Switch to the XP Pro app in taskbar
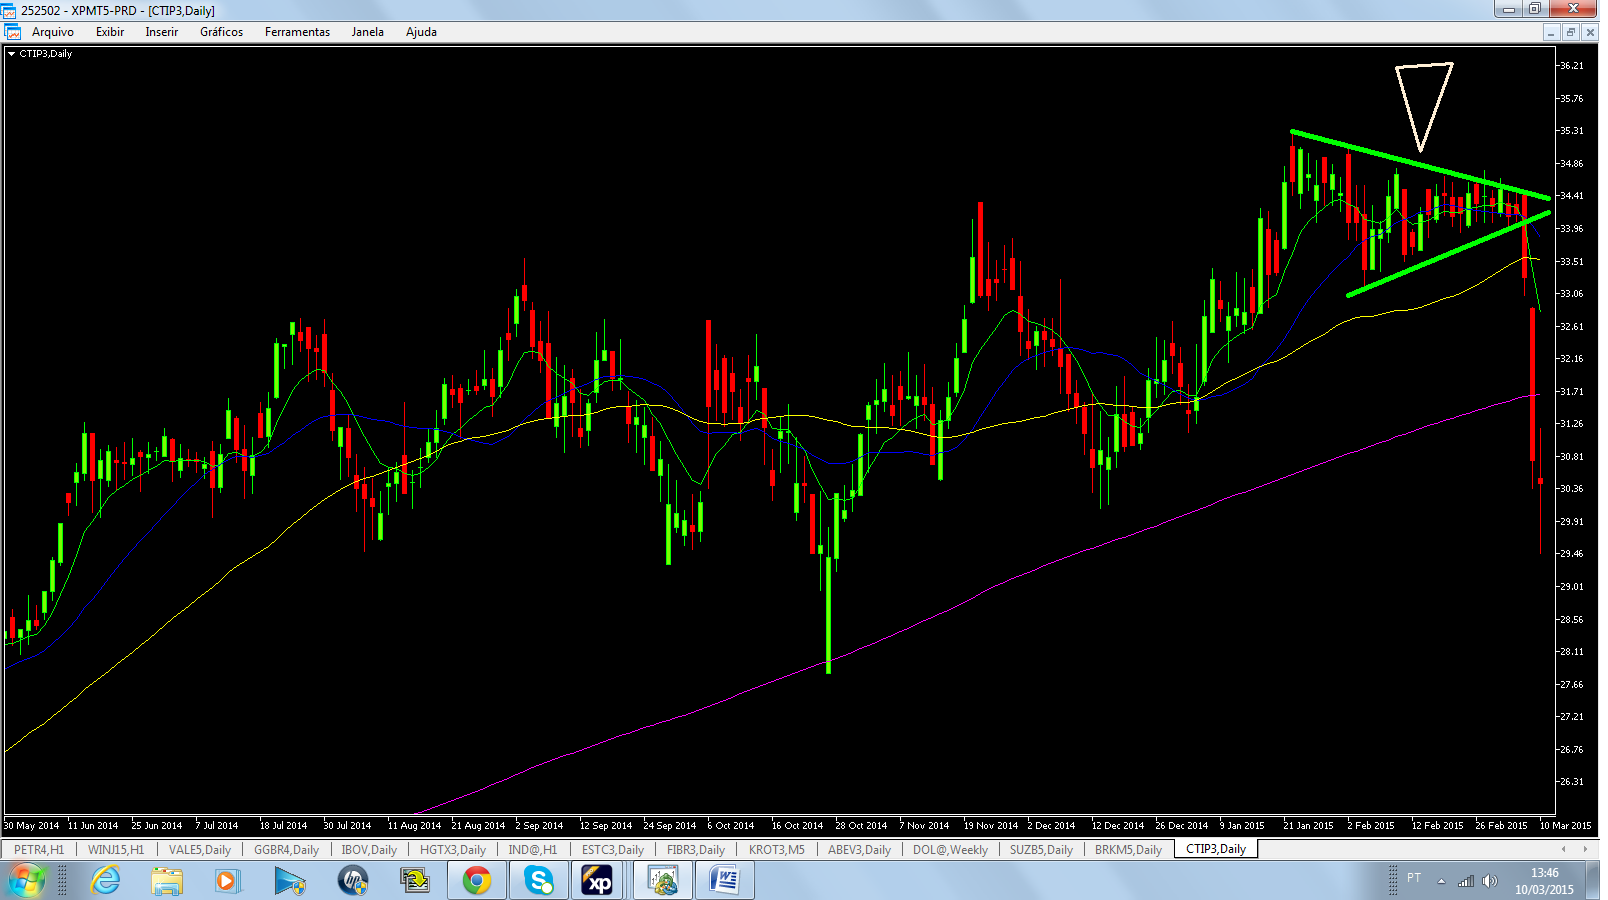The height and width of the screenshot is (900, 1608). pyautogui.click(x=598, y=880)
